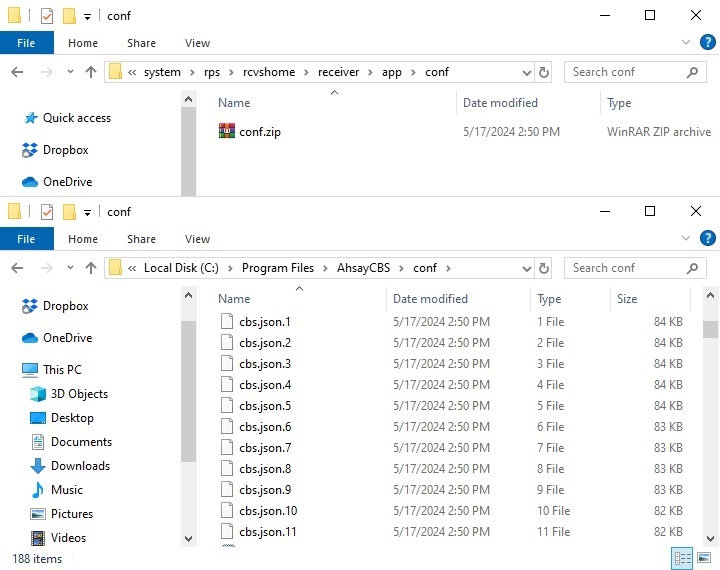This screenshot has height=570, width=720.
Task: Open Home tab in bottom window
Action: click(83, 239)
